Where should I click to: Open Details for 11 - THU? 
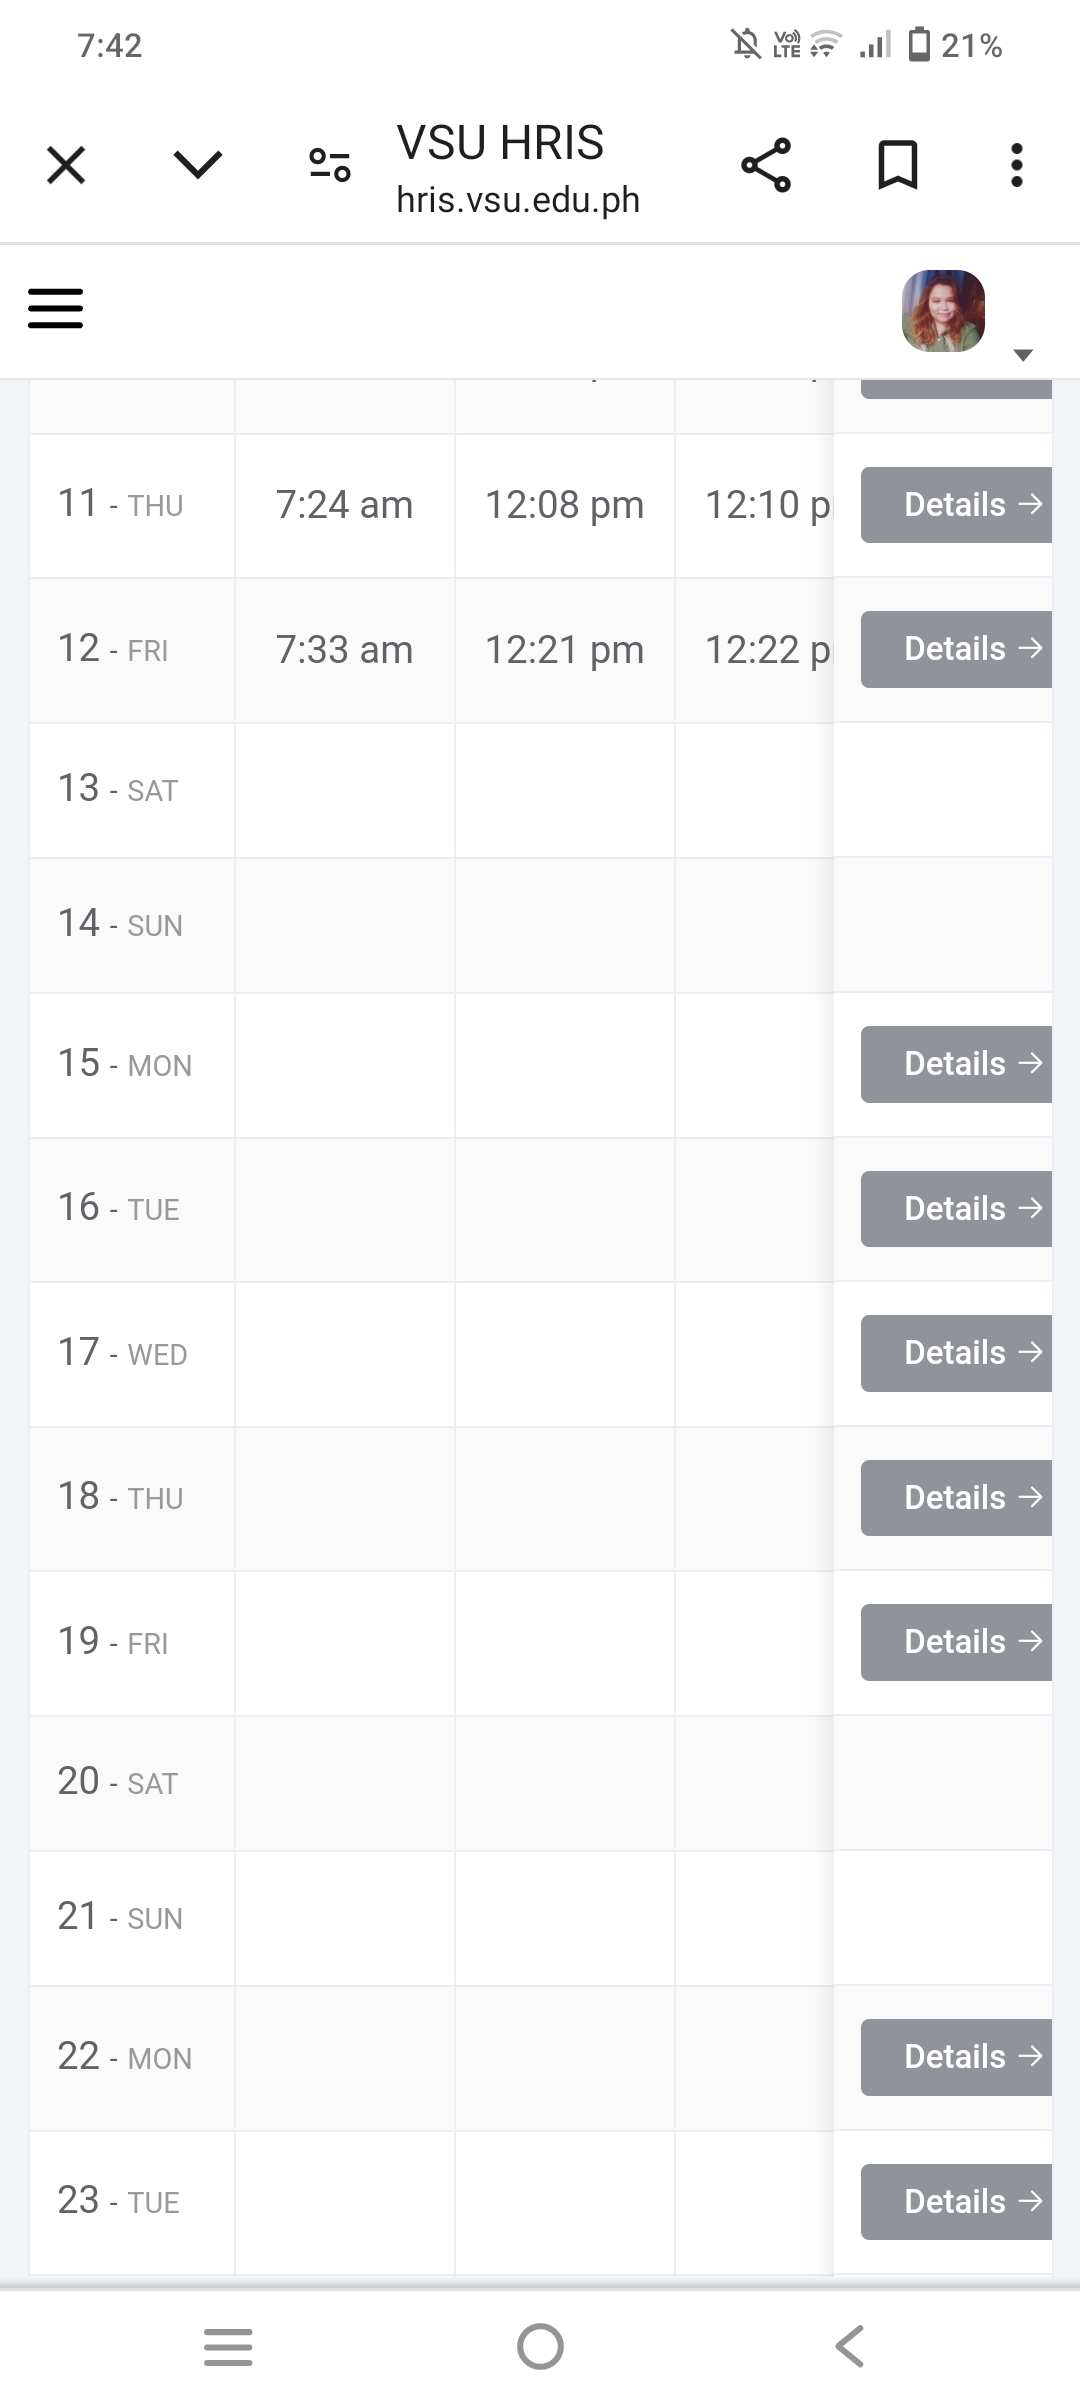coord(957,505)
